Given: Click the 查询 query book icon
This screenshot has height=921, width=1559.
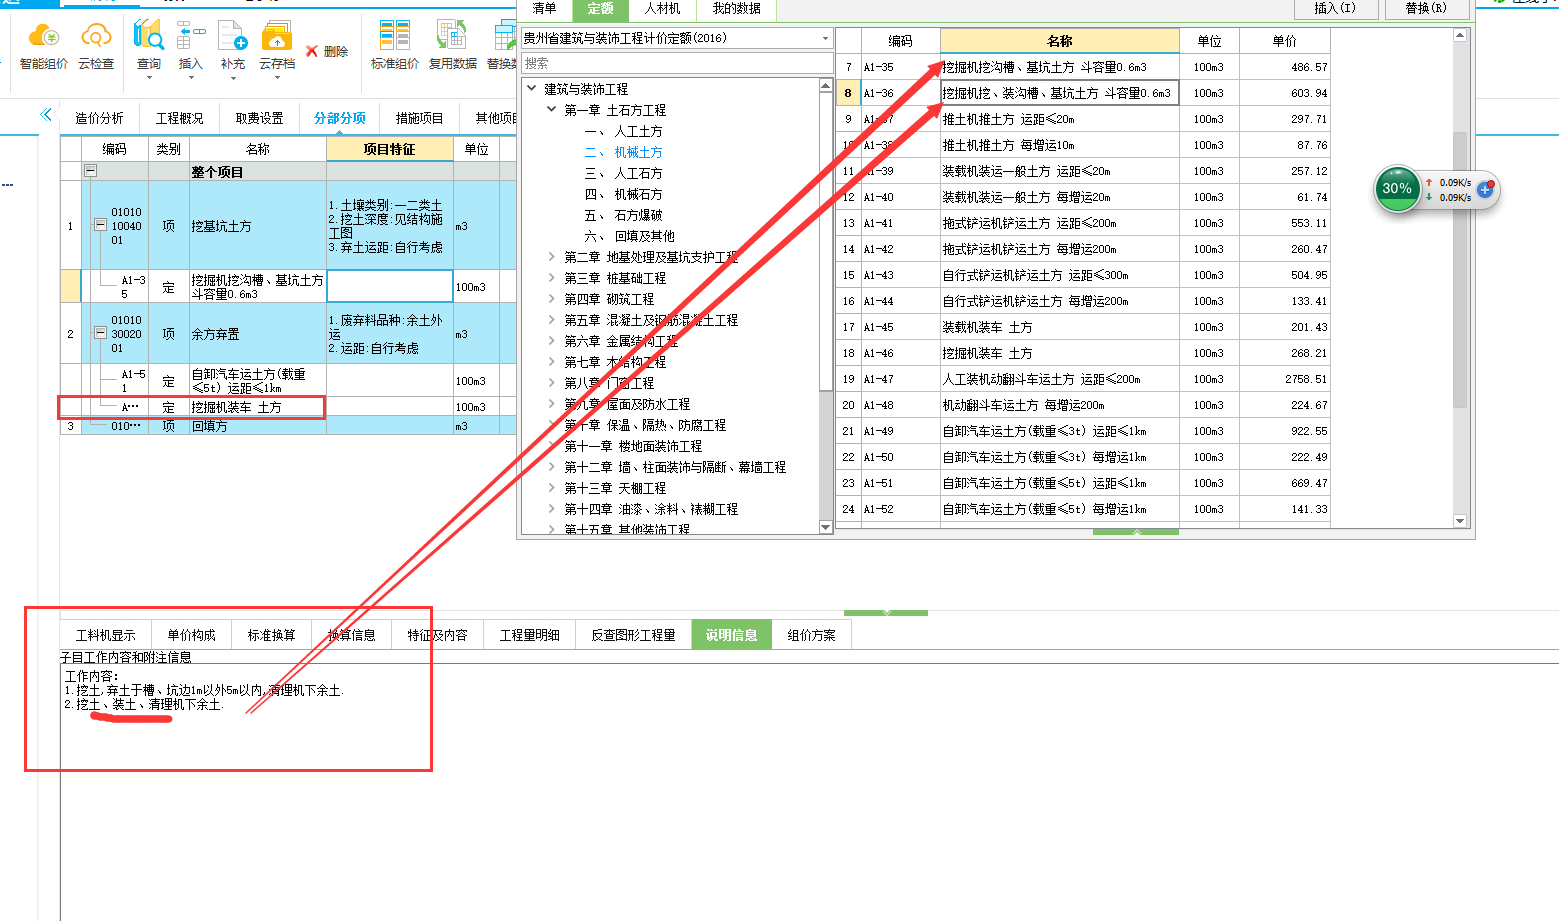Looking at the screenshot, I should pos(148,36).
